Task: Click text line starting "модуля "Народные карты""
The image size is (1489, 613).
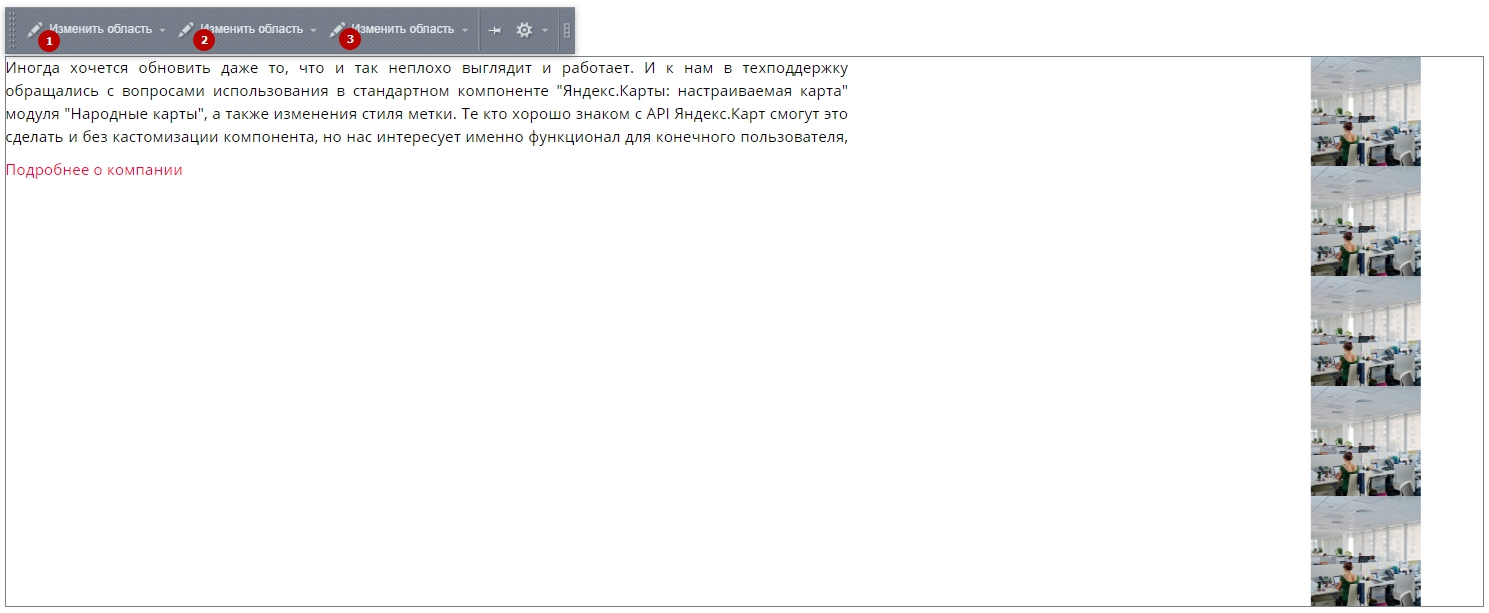Action: tap(427, 114)
